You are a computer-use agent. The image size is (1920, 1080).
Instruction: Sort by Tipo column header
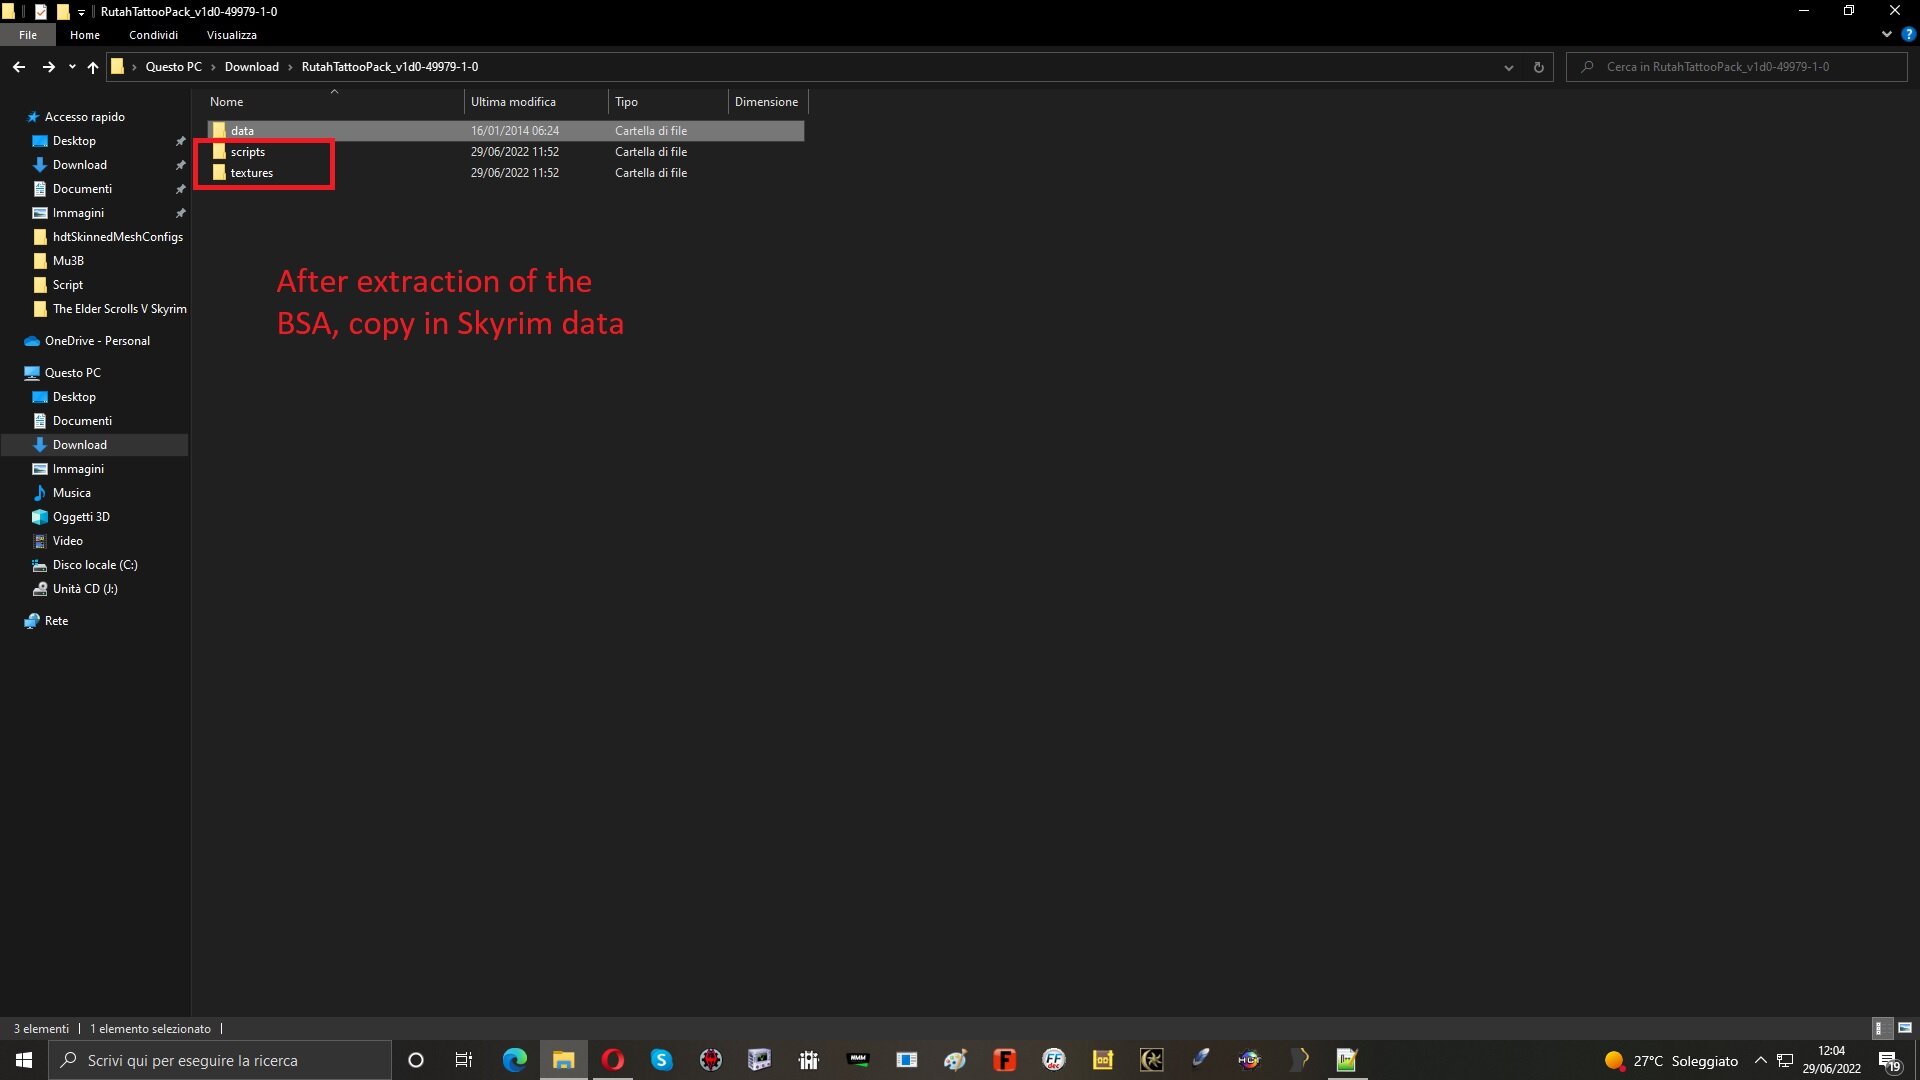point(668,102)
